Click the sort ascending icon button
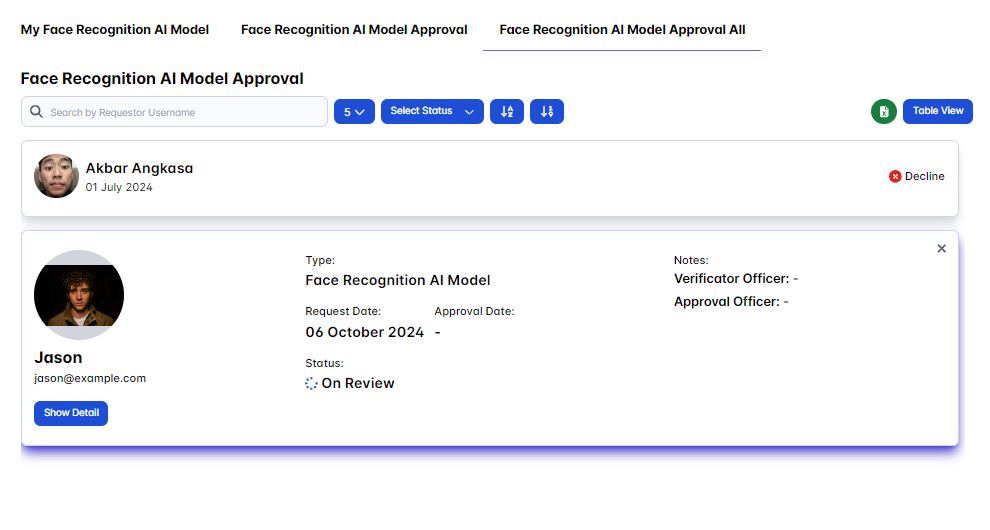Screen dimensions: 990x530 (x=507, y=111)
